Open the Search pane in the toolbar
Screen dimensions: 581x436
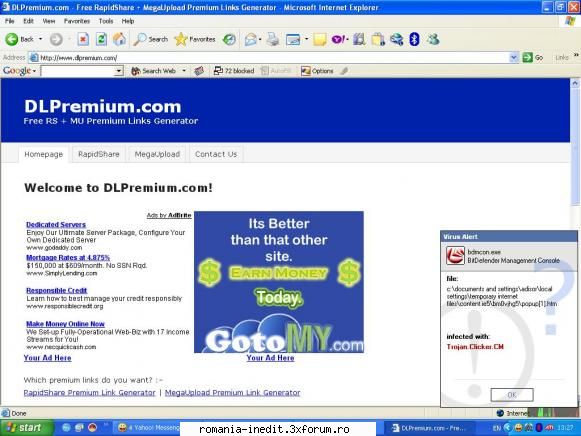(x=151, y=39)
